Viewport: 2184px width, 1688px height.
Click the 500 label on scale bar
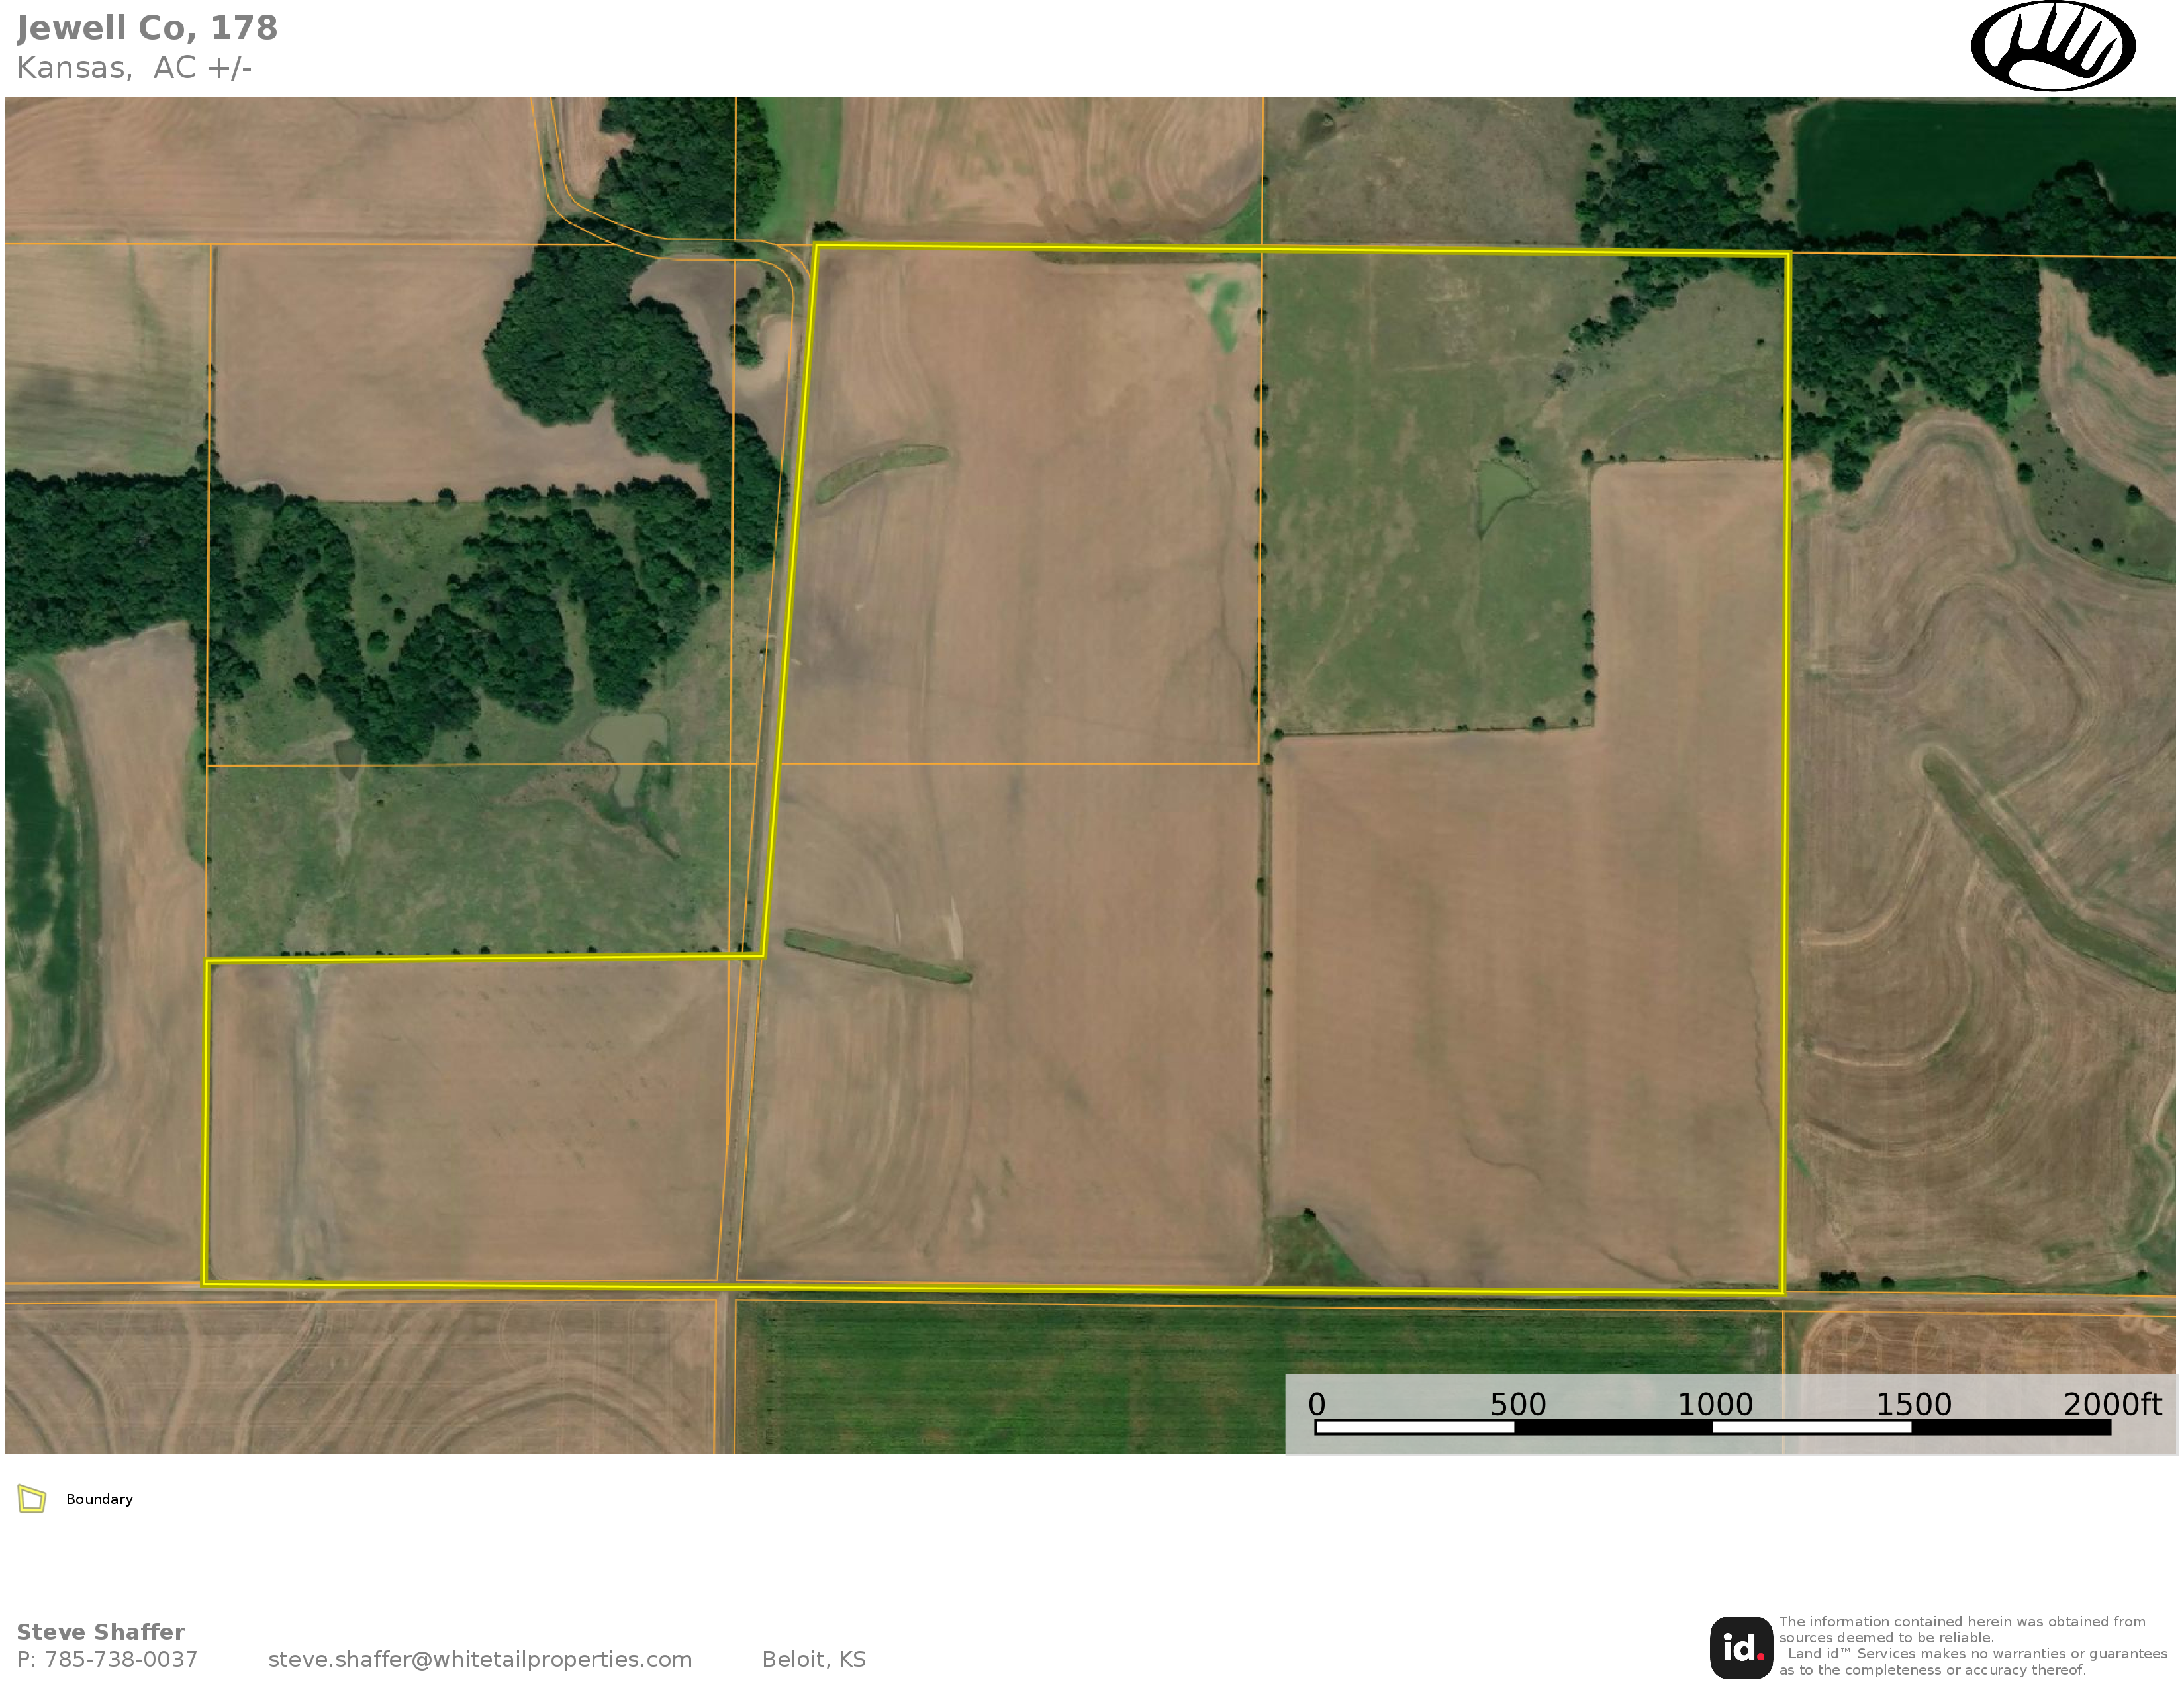pyautogui.click(x=1518, y=1405)
